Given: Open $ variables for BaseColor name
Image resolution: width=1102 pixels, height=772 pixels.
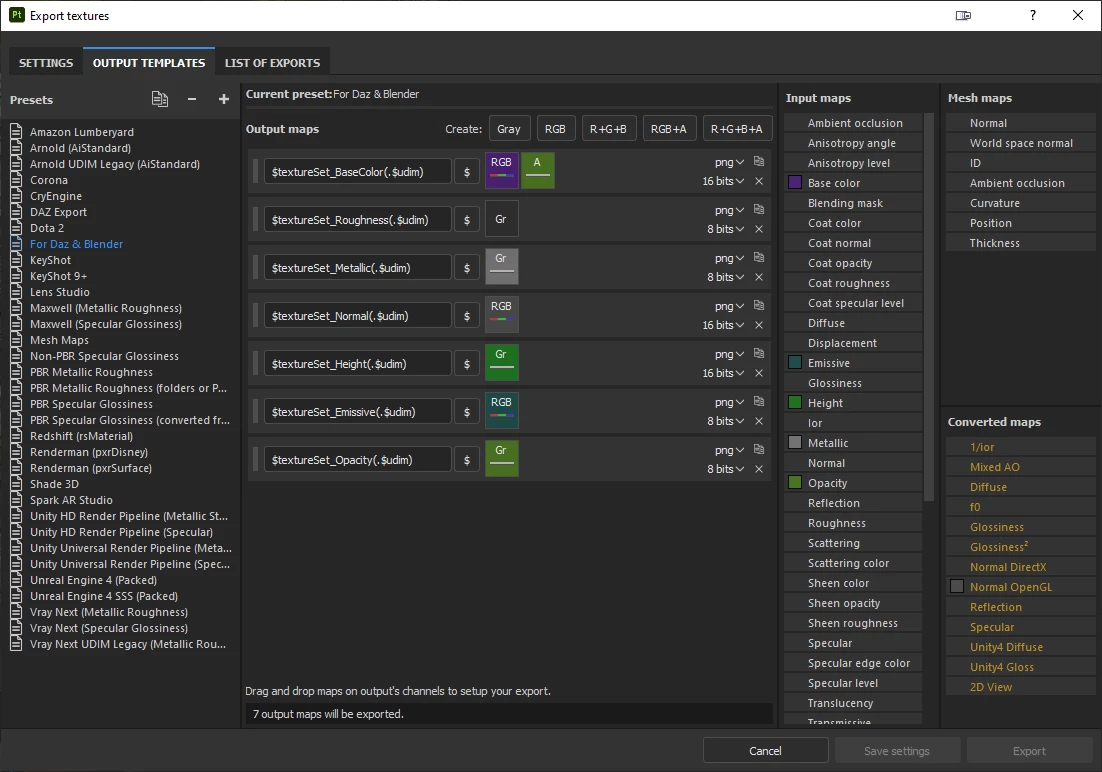Looking at the screenshot, I should point(467,172).
